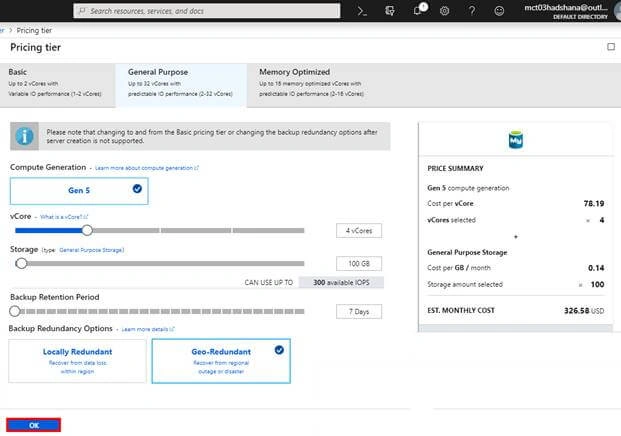Select the Gen 5 compute generation option
The image size is (621, 436).
[x=79, y=191]
